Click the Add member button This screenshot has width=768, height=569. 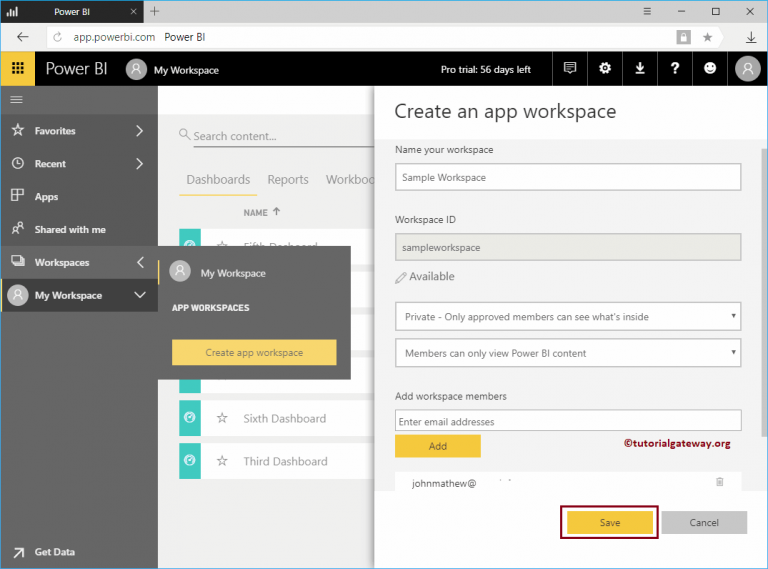[x=437, y=446]
